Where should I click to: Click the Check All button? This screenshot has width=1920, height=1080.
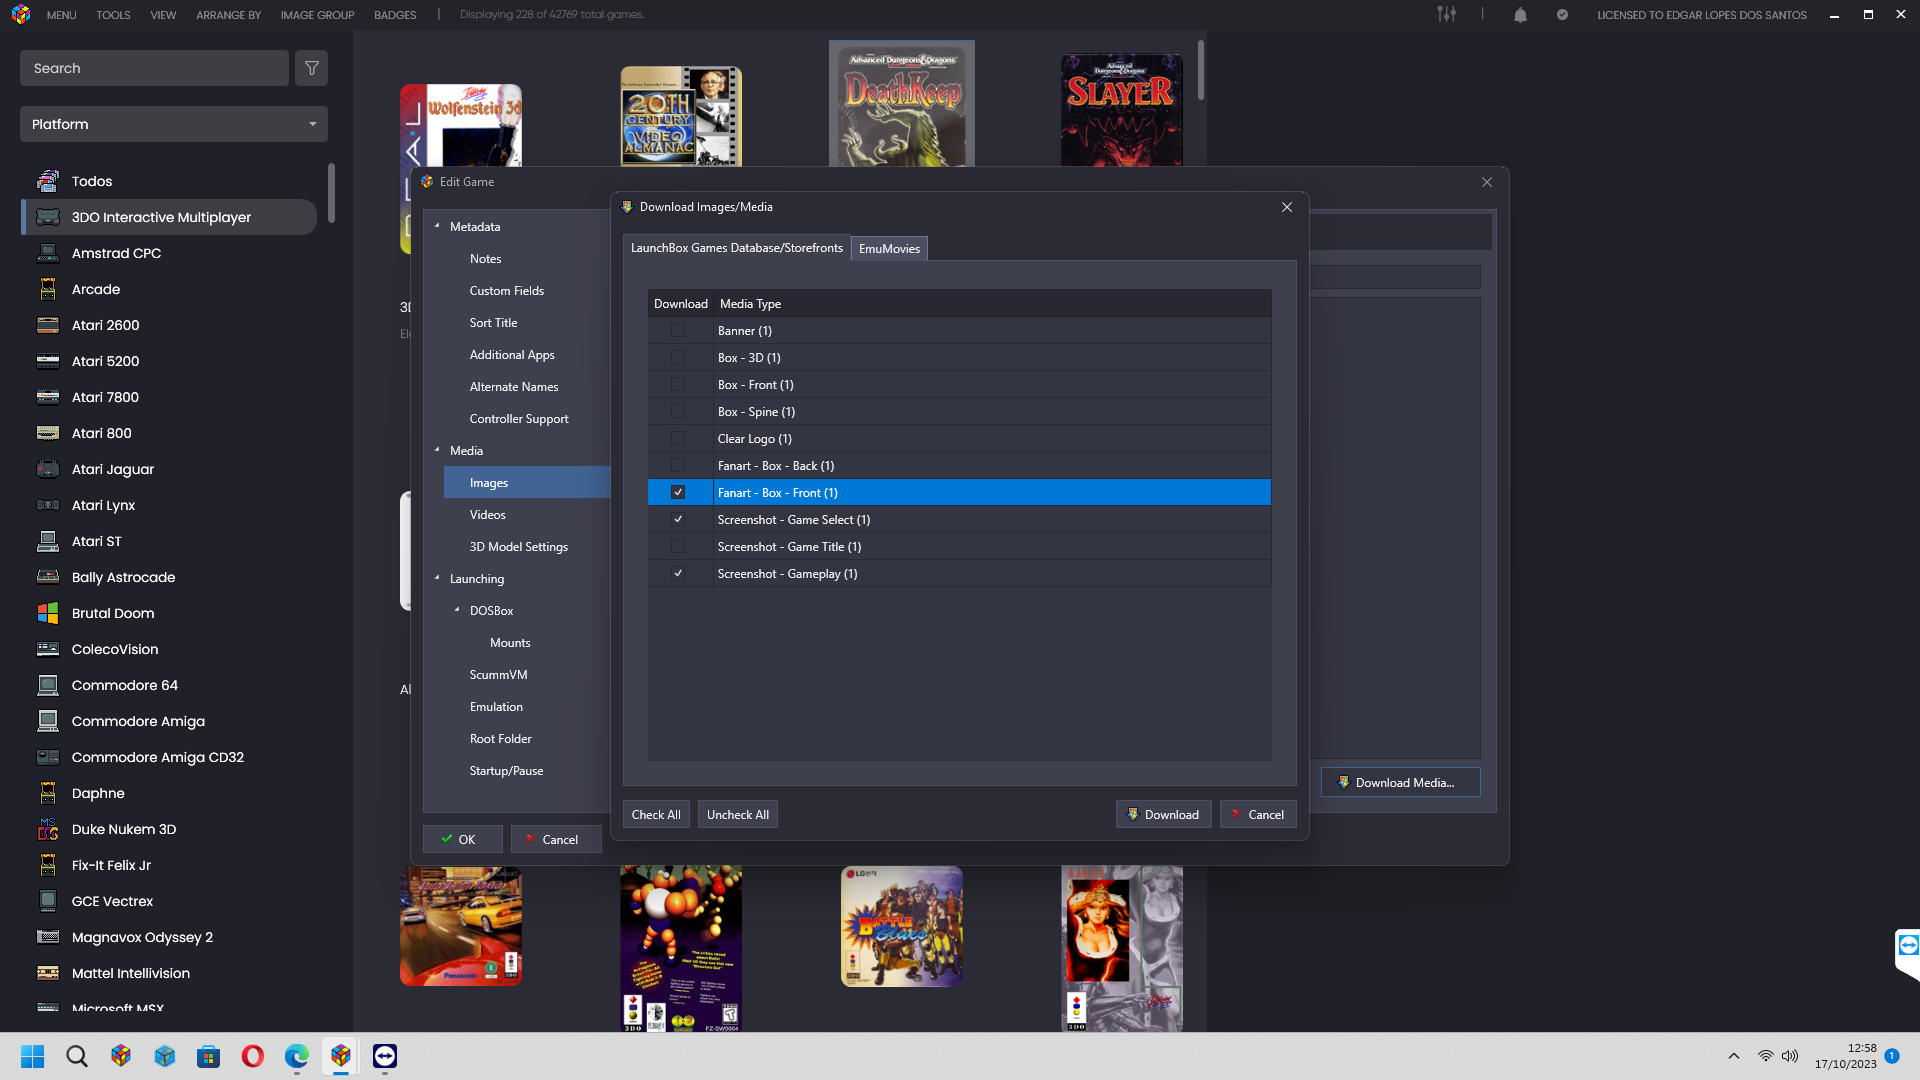656,814
